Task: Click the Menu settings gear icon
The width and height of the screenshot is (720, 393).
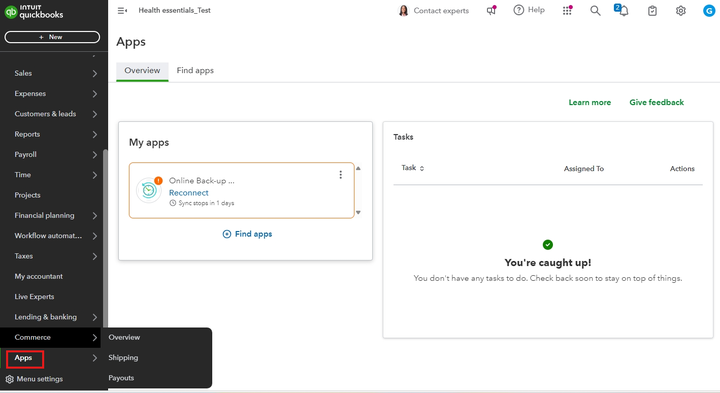Action: [x=9, y=379]
